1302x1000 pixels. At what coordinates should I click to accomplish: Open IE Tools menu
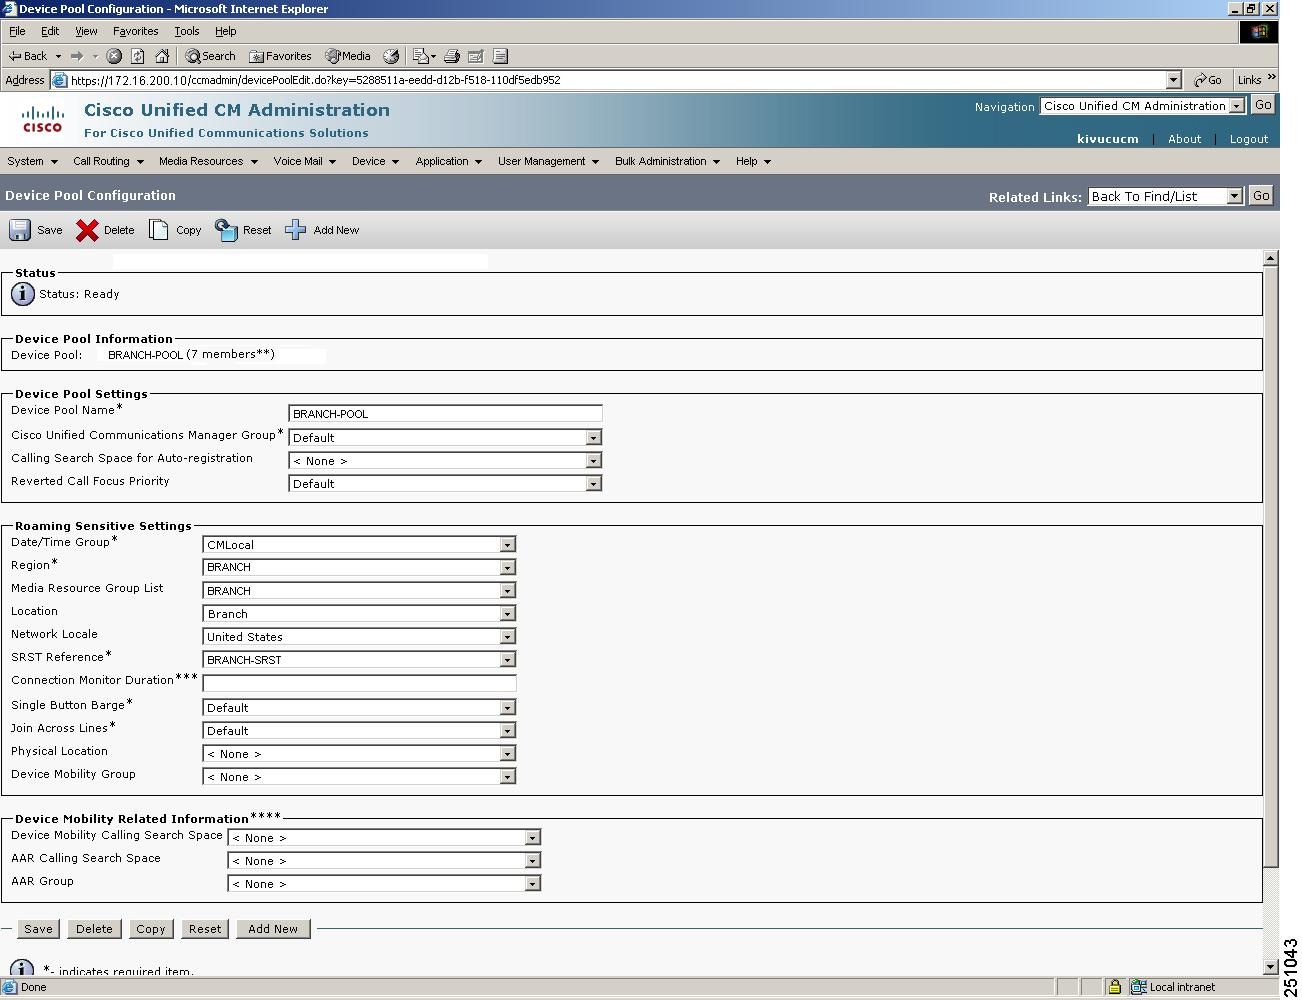point(187,31)
